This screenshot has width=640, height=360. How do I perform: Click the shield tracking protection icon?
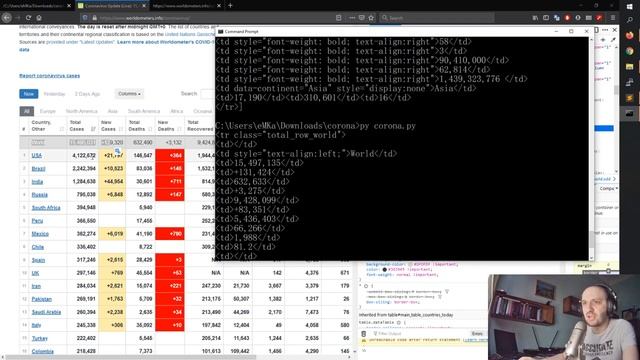(85, 18)
